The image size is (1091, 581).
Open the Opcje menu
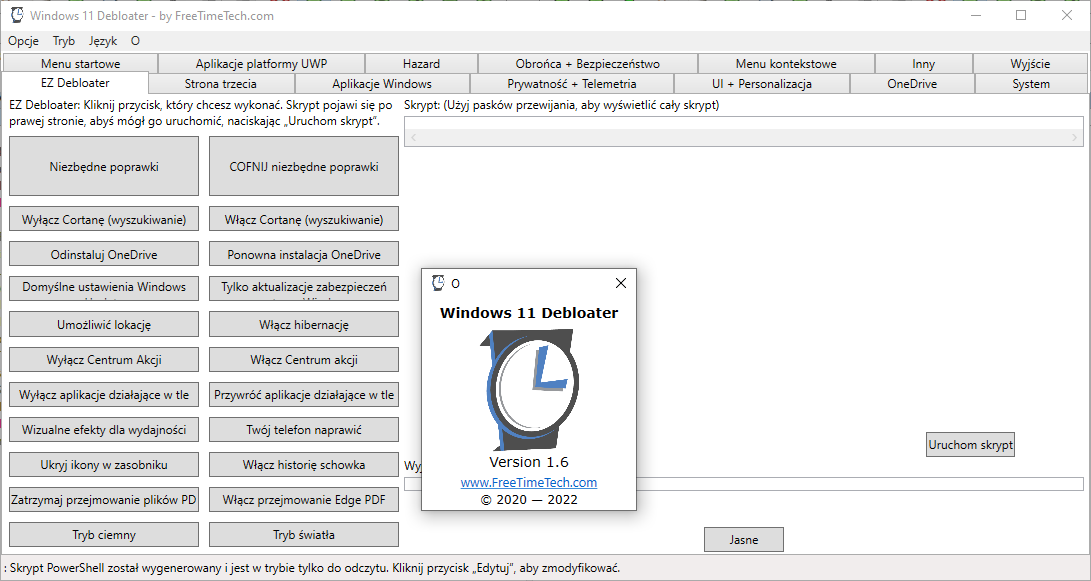coord(24,41)
